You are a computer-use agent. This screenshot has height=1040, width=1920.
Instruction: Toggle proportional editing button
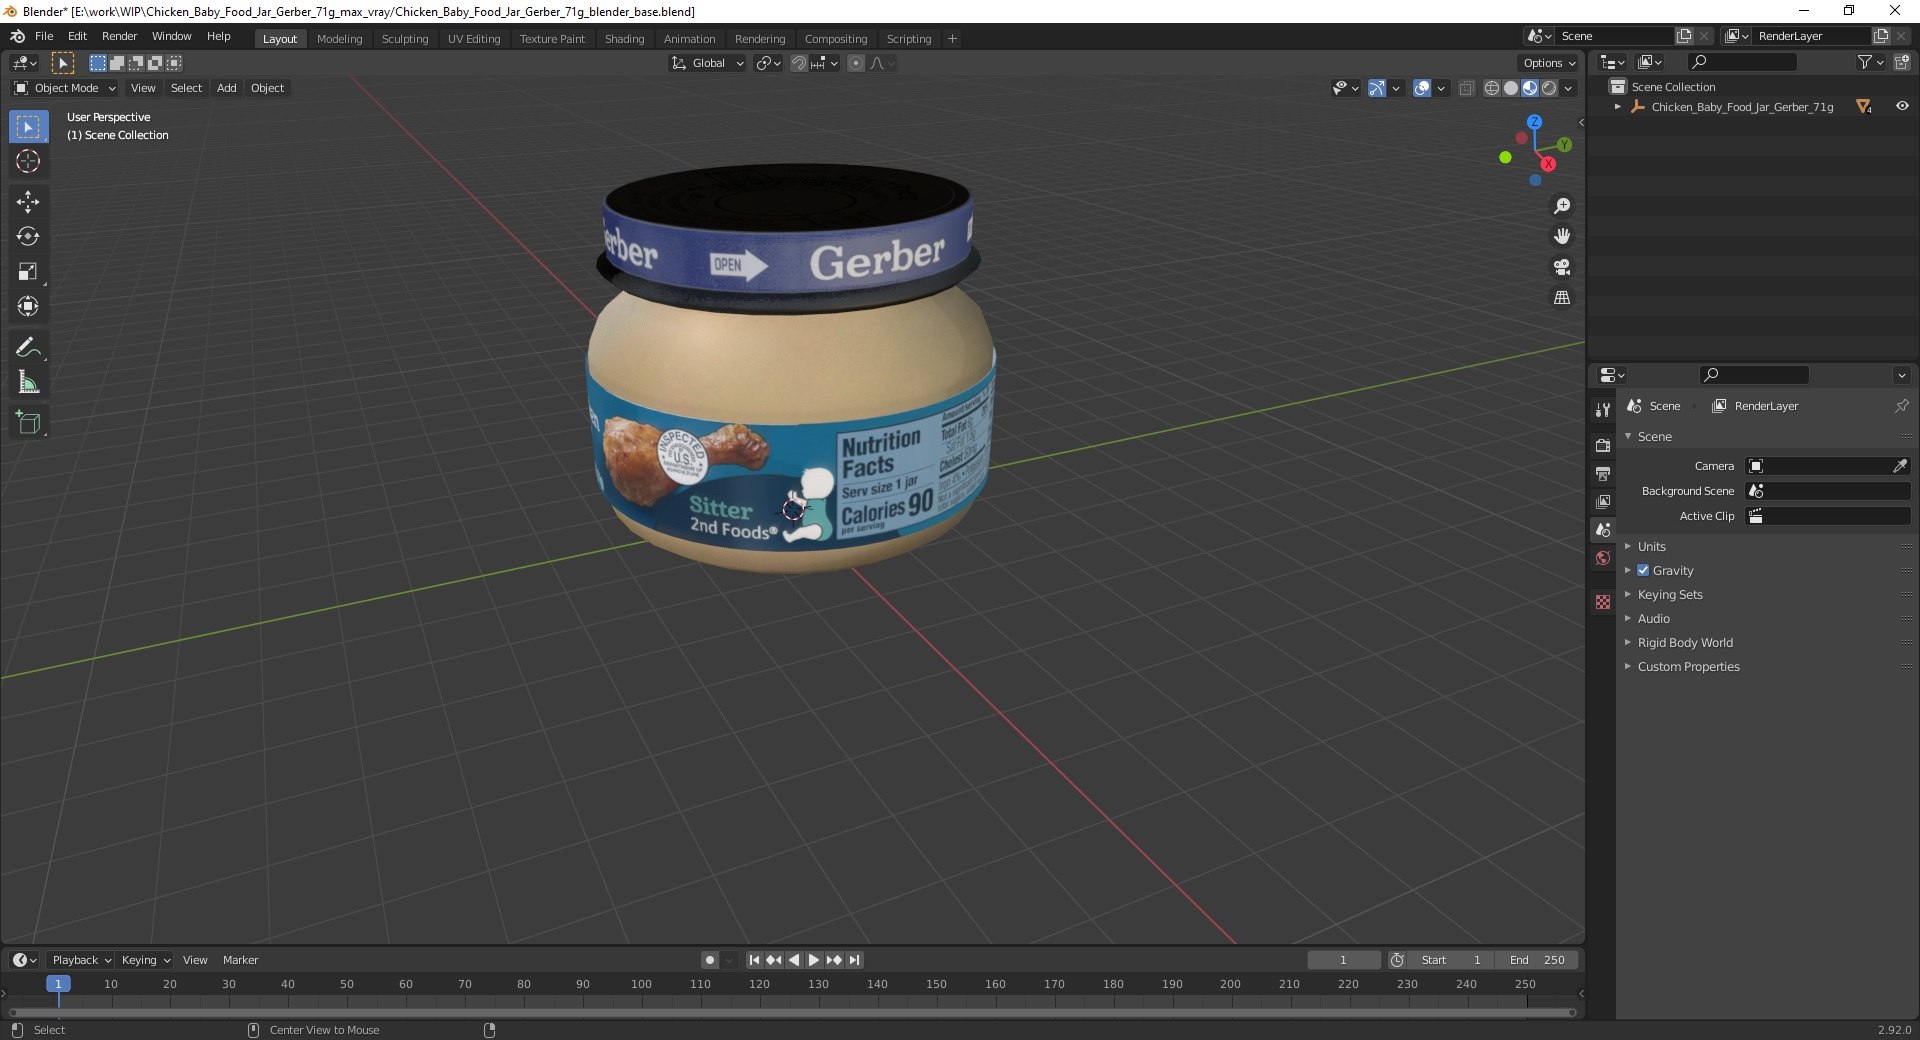[x=856, y=63]
